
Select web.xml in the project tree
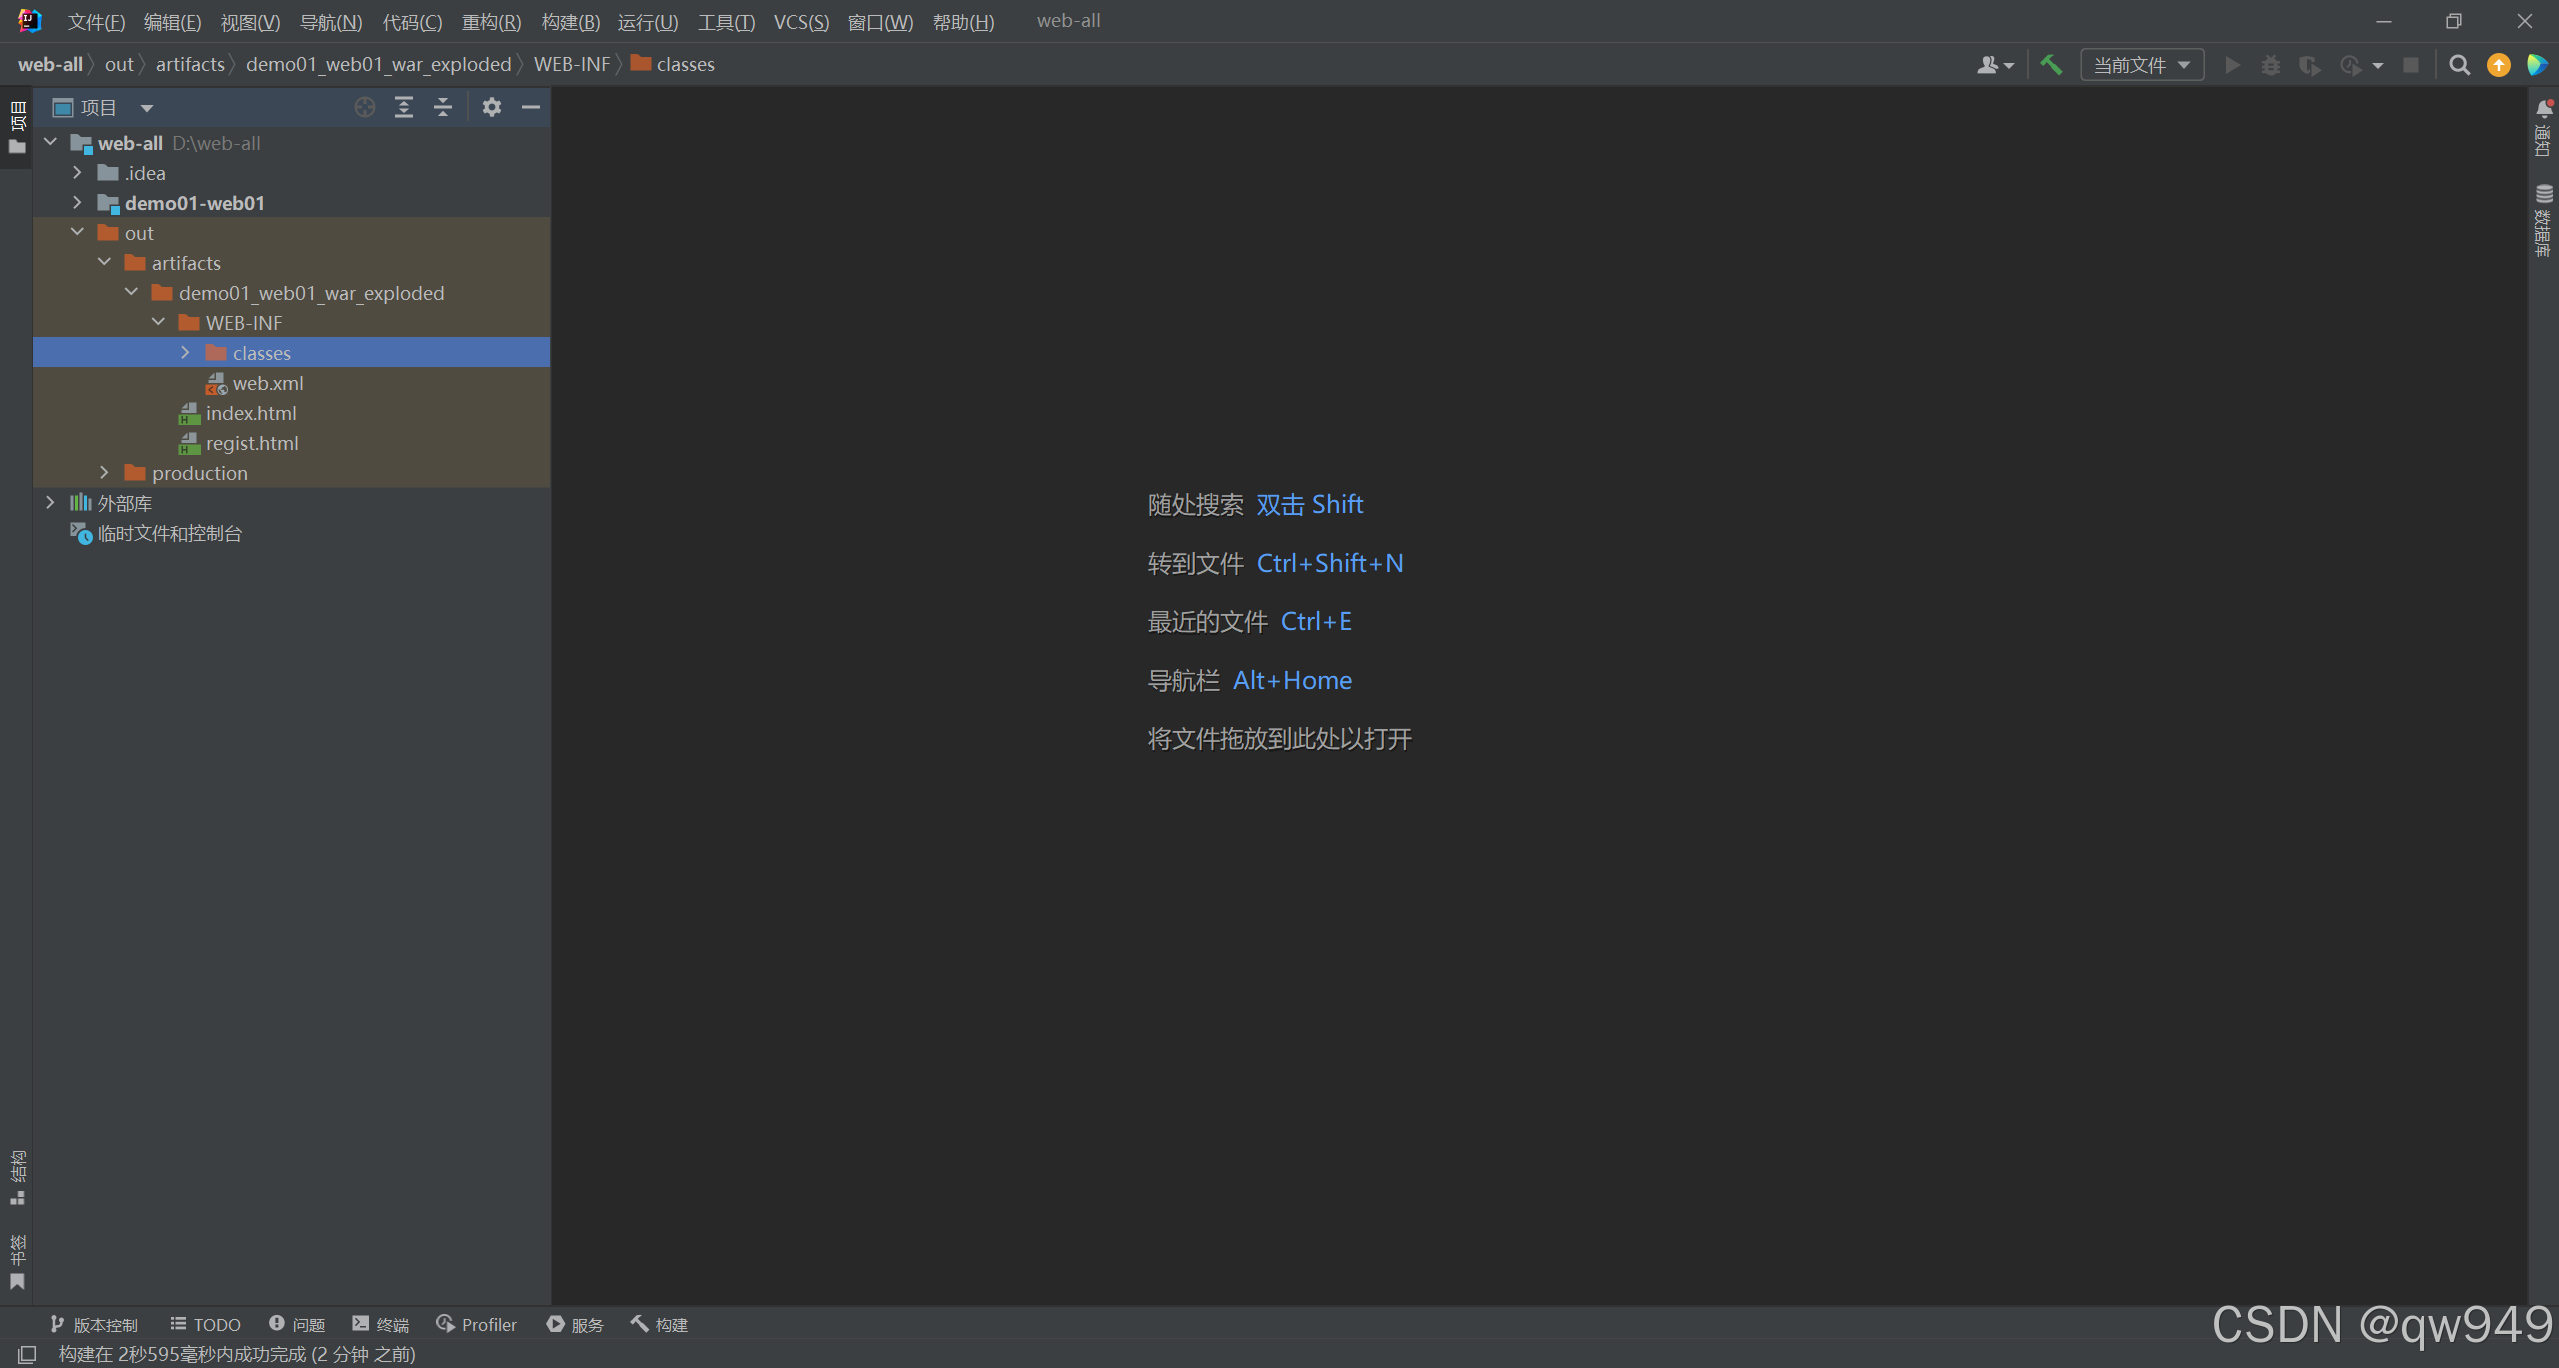coord(267,383)
